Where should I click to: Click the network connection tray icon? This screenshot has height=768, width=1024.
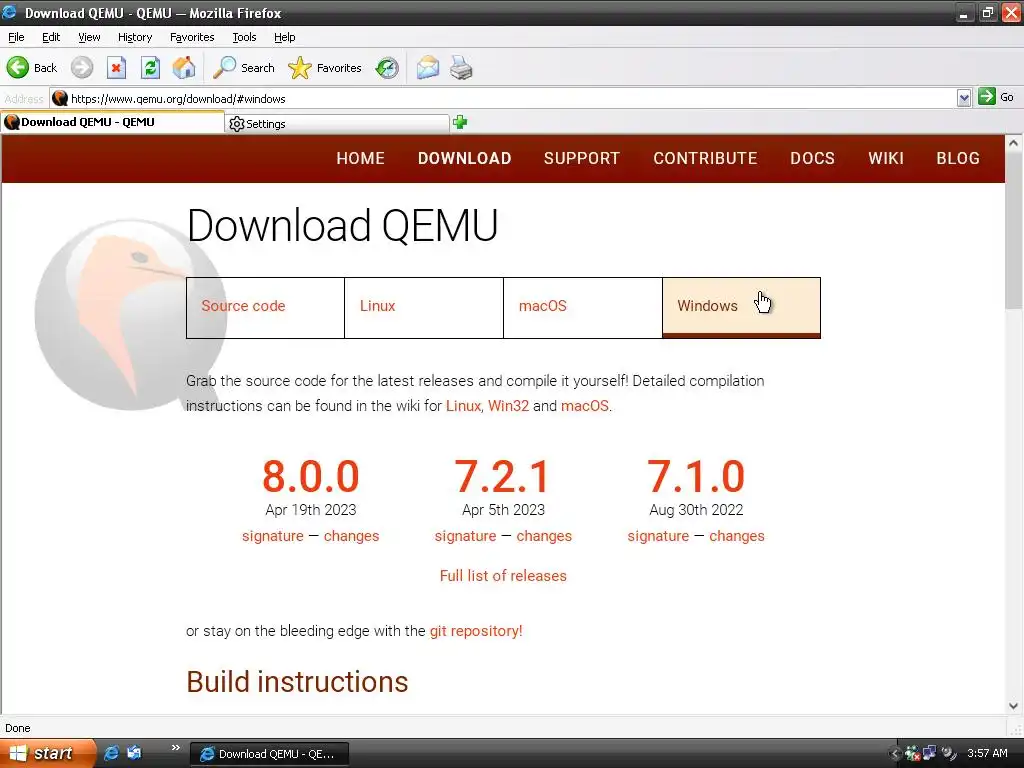929,754
